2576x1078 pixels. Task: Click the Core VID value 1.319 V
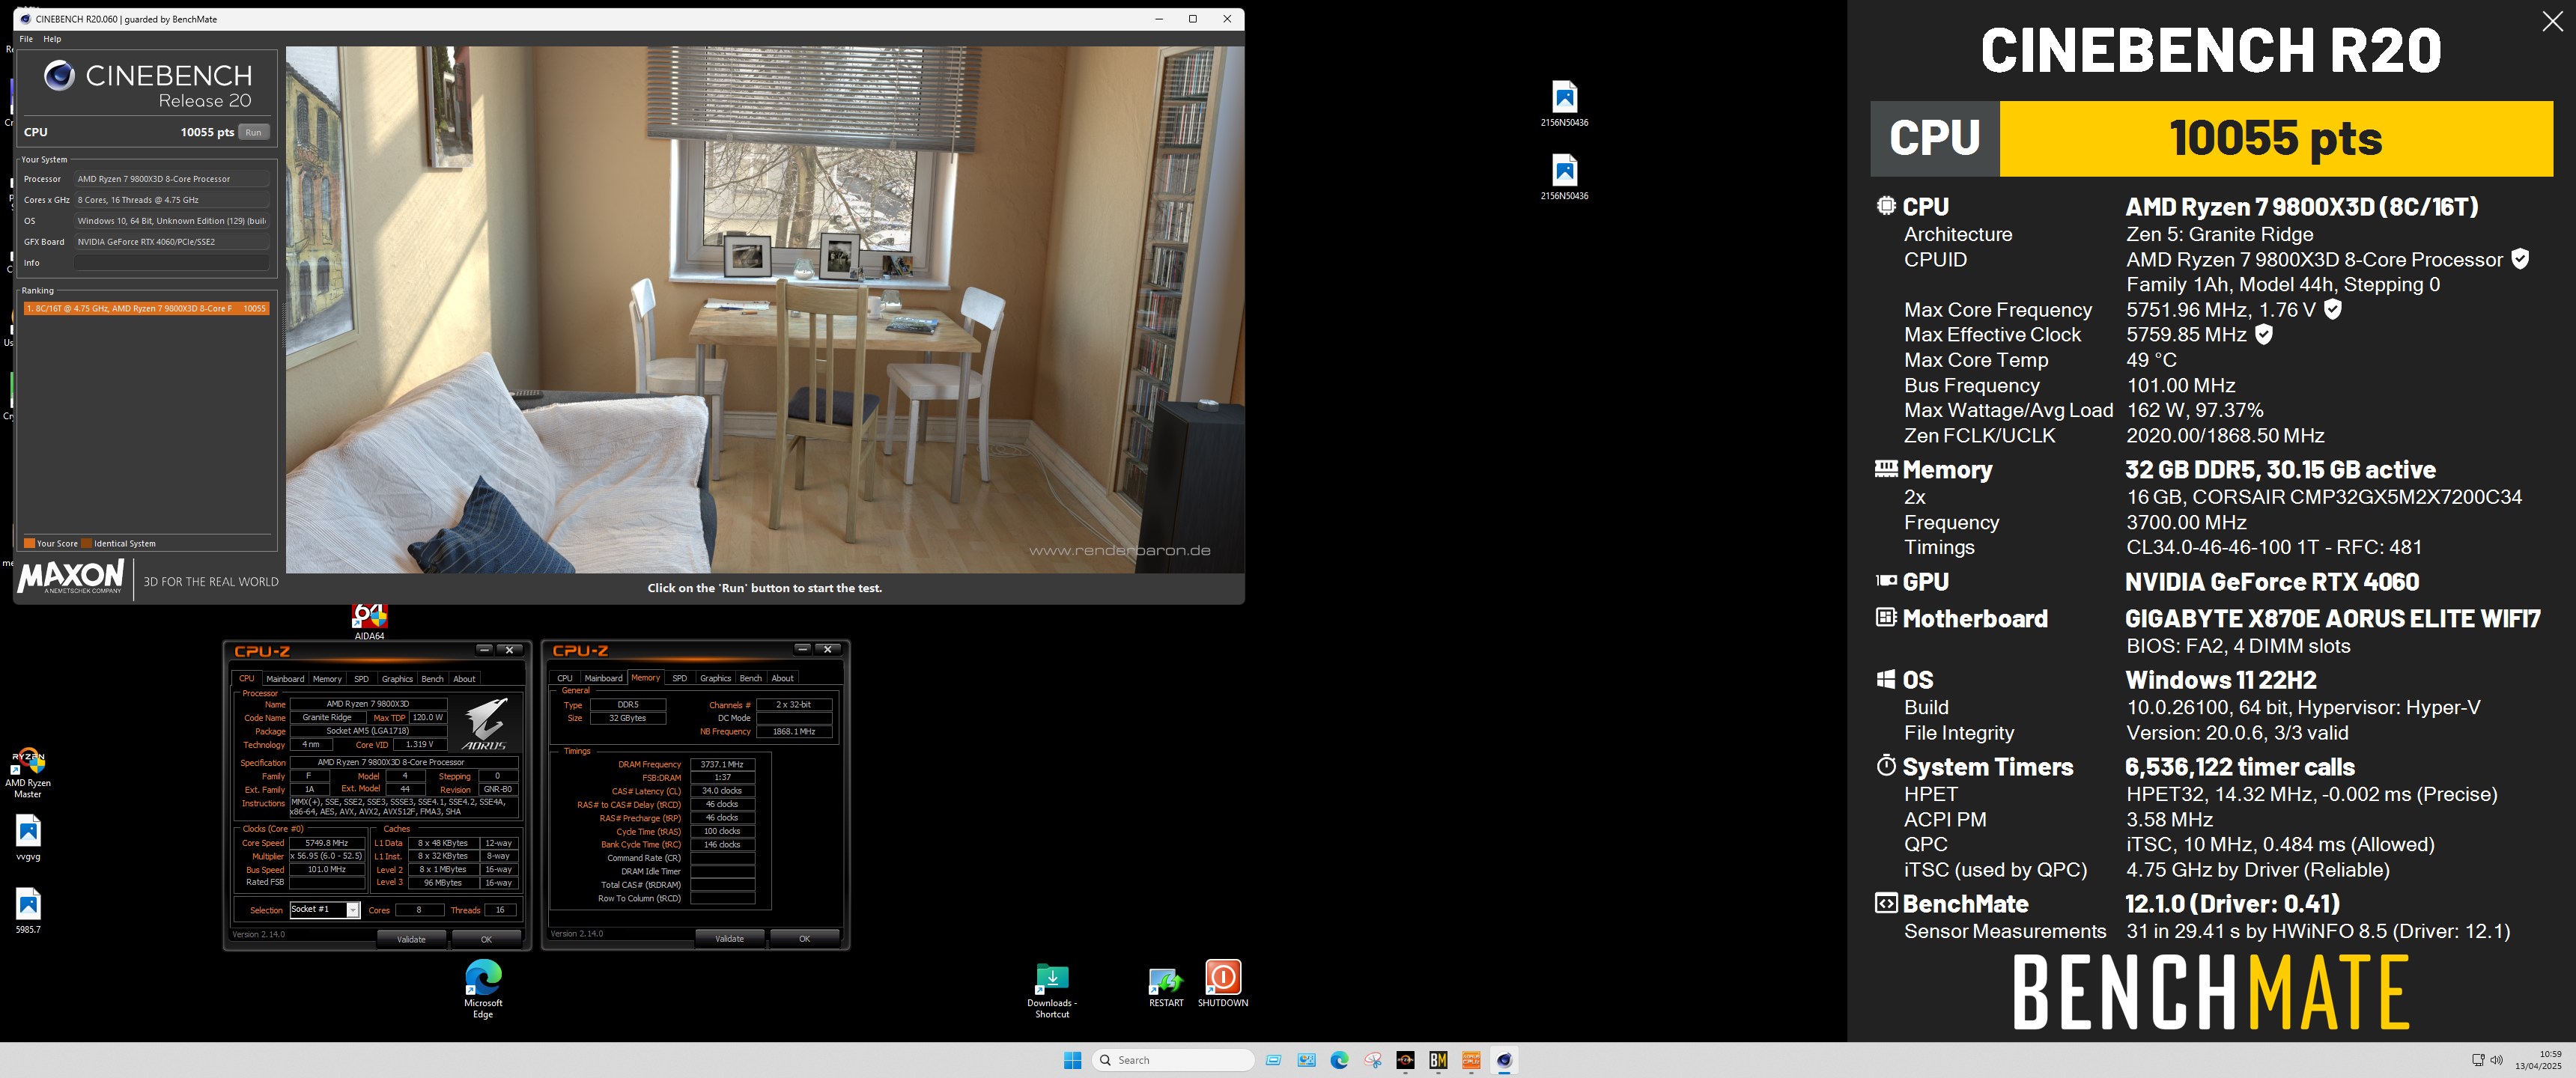click(x=420, y=744)
